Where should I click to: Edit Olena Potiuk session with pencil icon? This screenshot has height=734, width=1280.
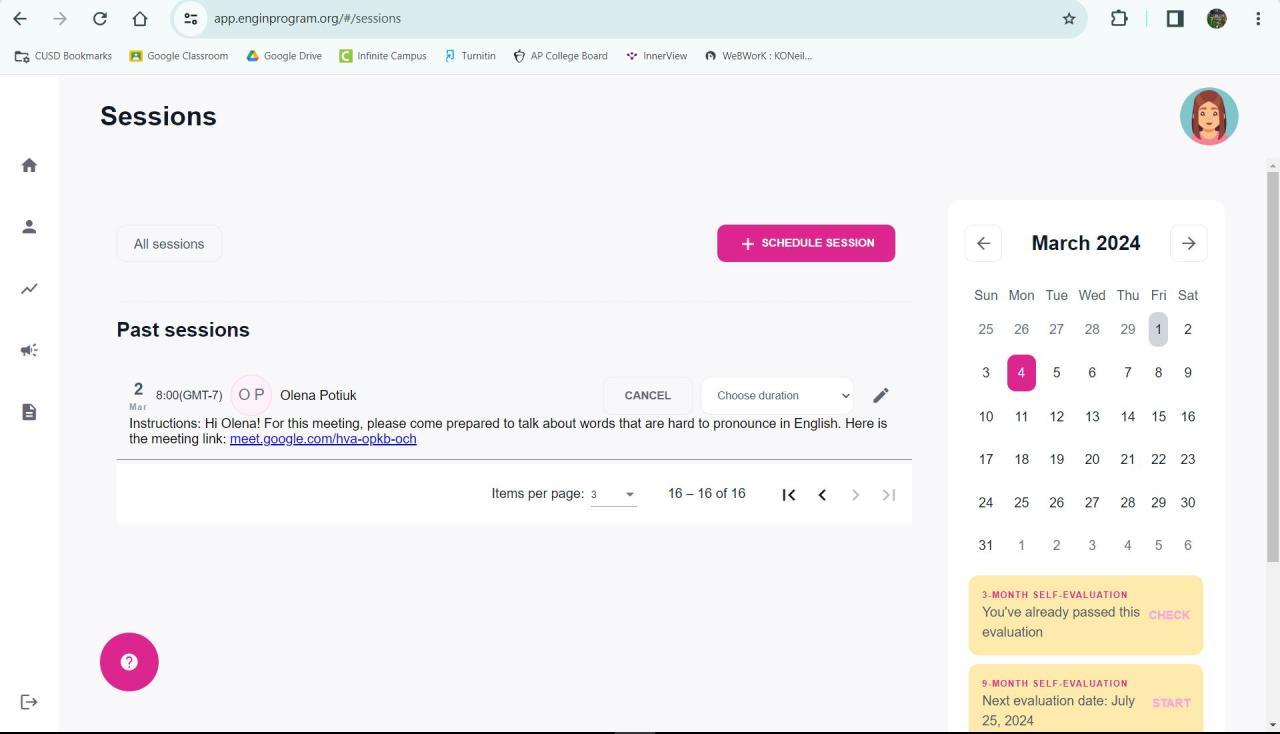tap(881, 395)
